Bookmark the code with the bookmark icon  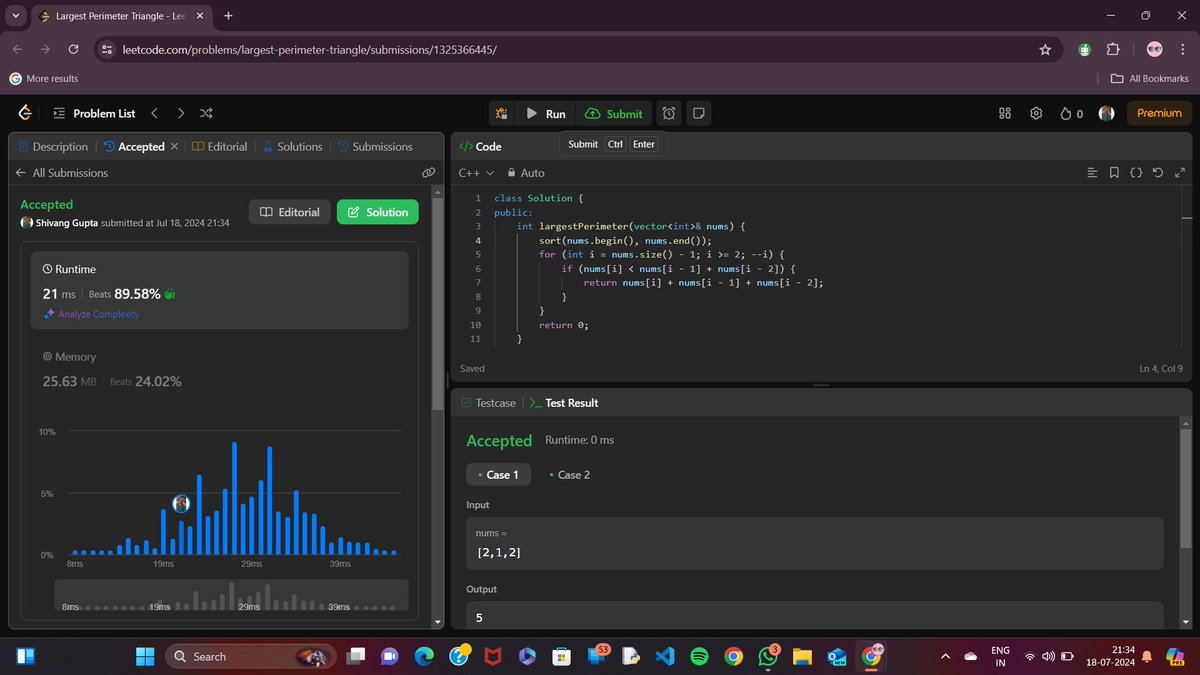click(1114, 173)
